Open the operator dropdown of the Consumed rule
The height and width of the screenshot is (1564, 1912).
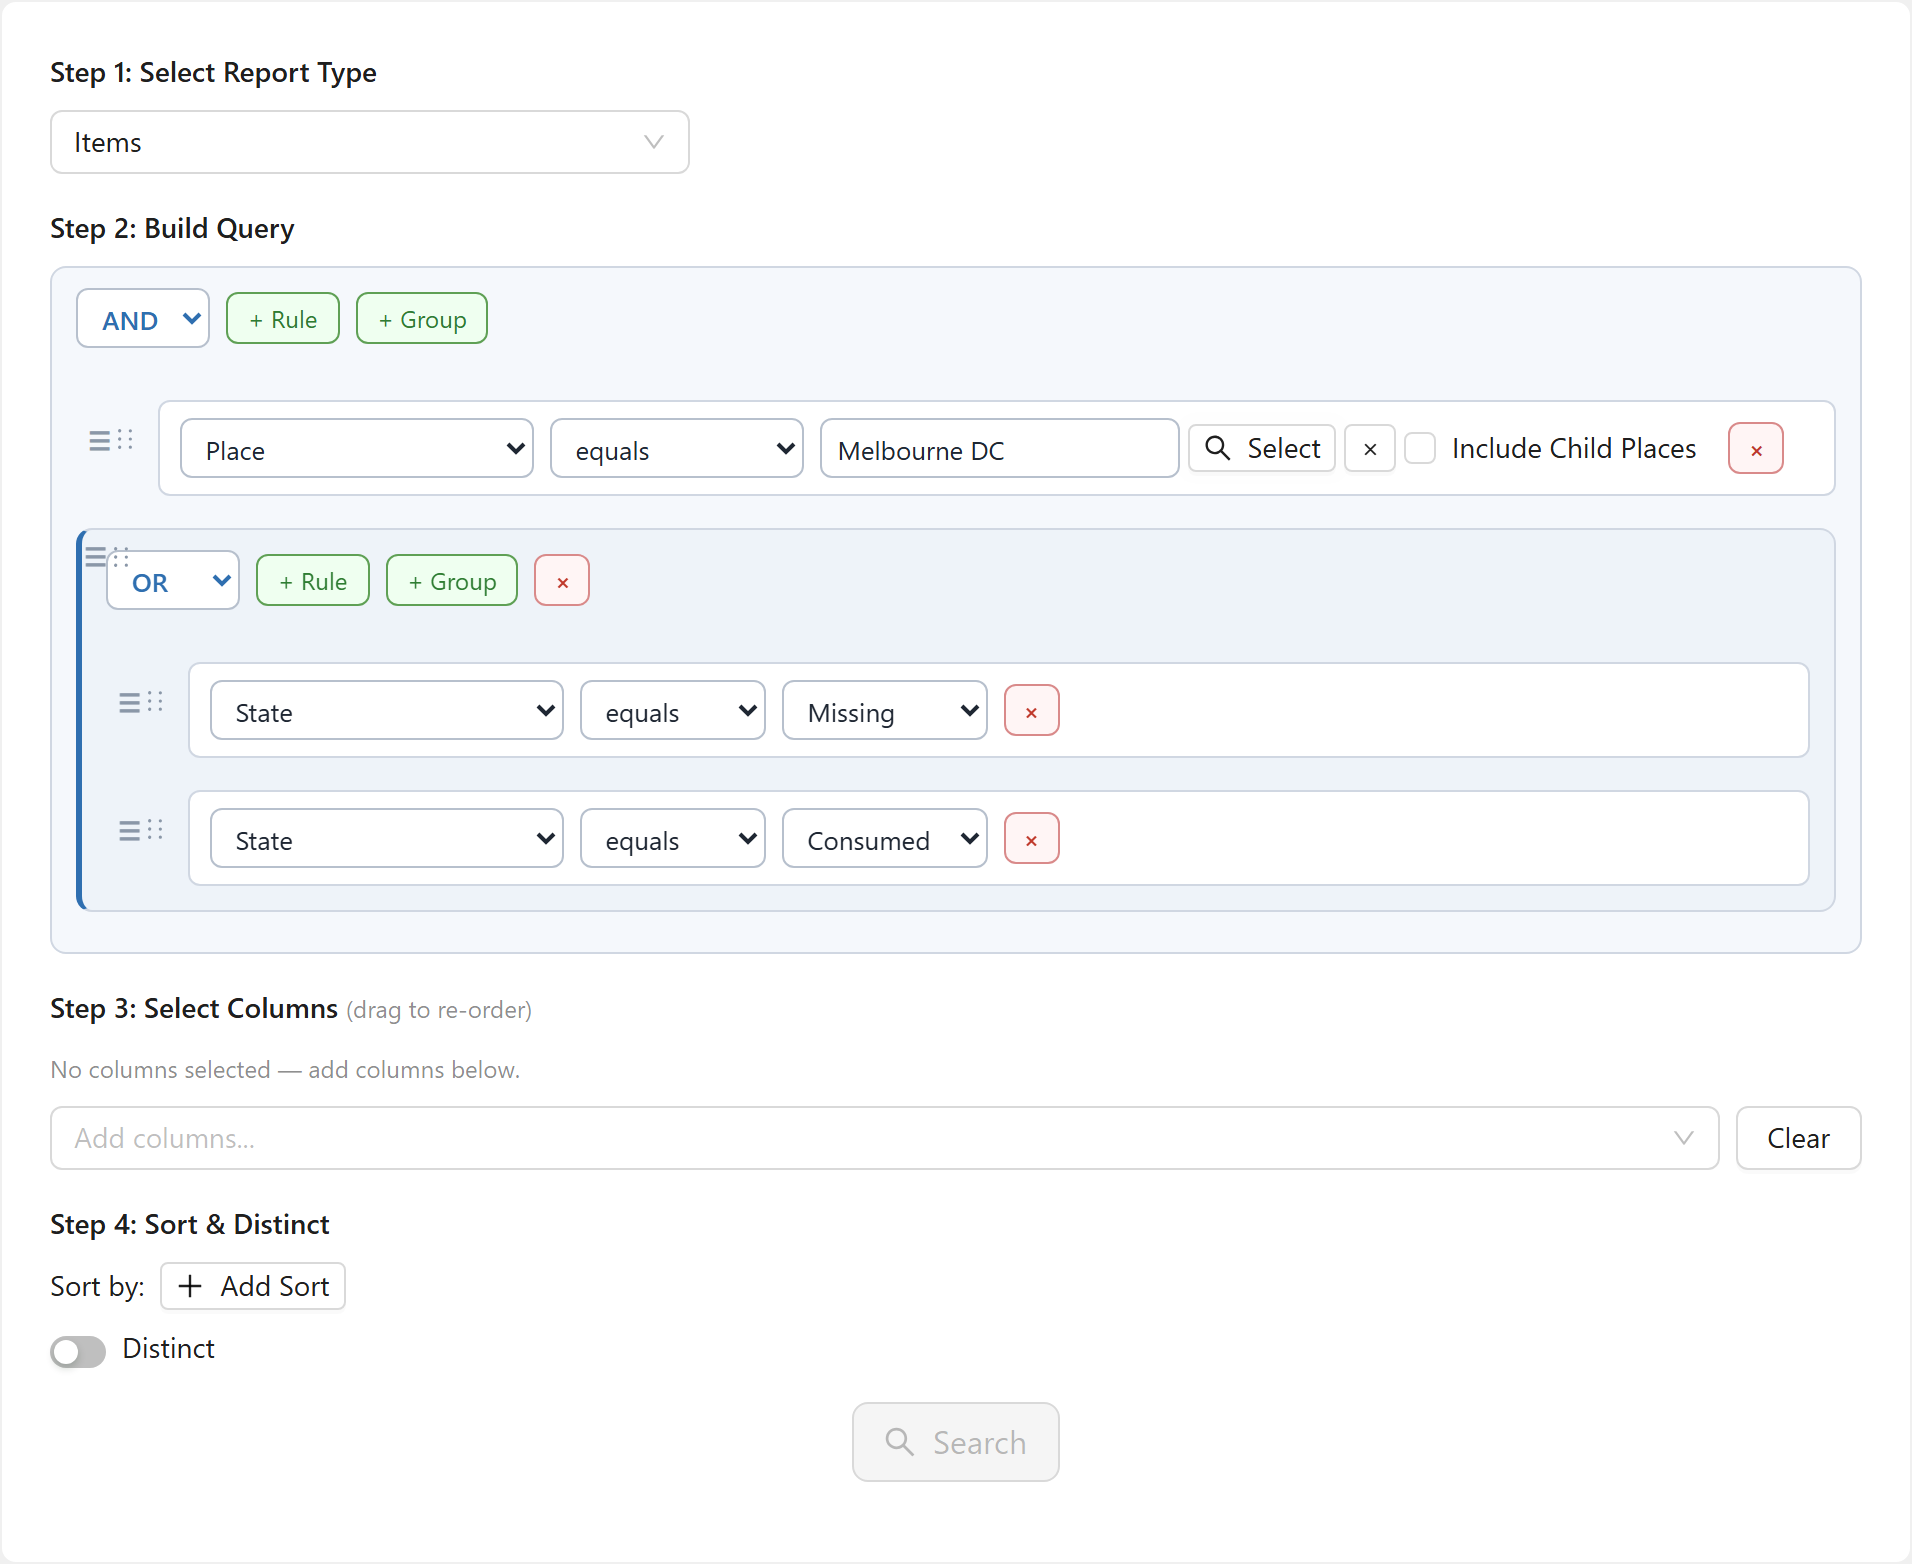[x=673, y=839]
